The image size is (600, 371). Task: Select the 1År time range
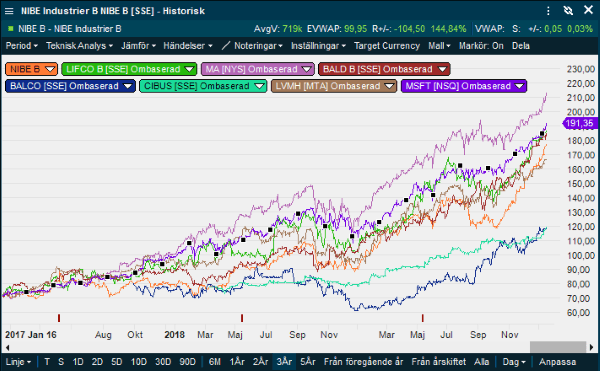click(x=237, y=362)
